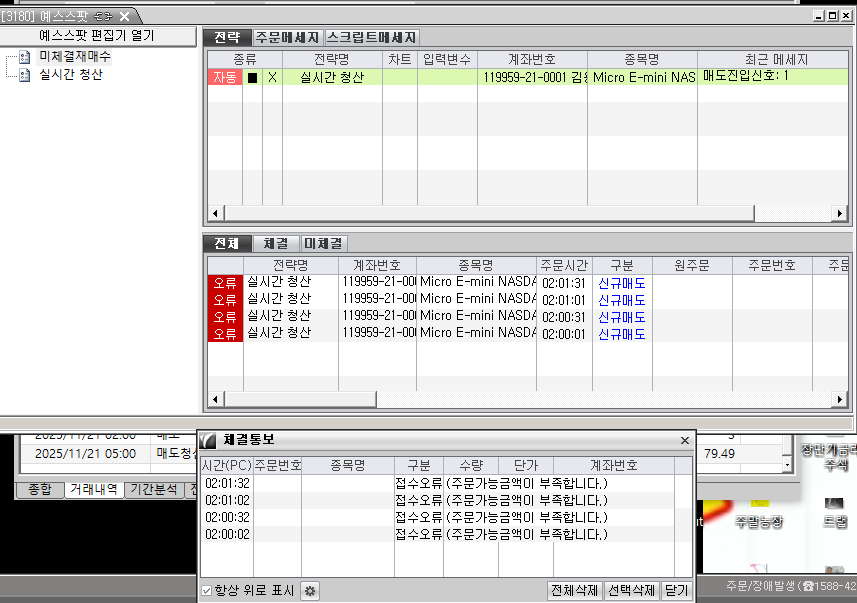The image size is (857, 603).
Task: Close the 예스스팟 tab with its X
Action: 124,17
